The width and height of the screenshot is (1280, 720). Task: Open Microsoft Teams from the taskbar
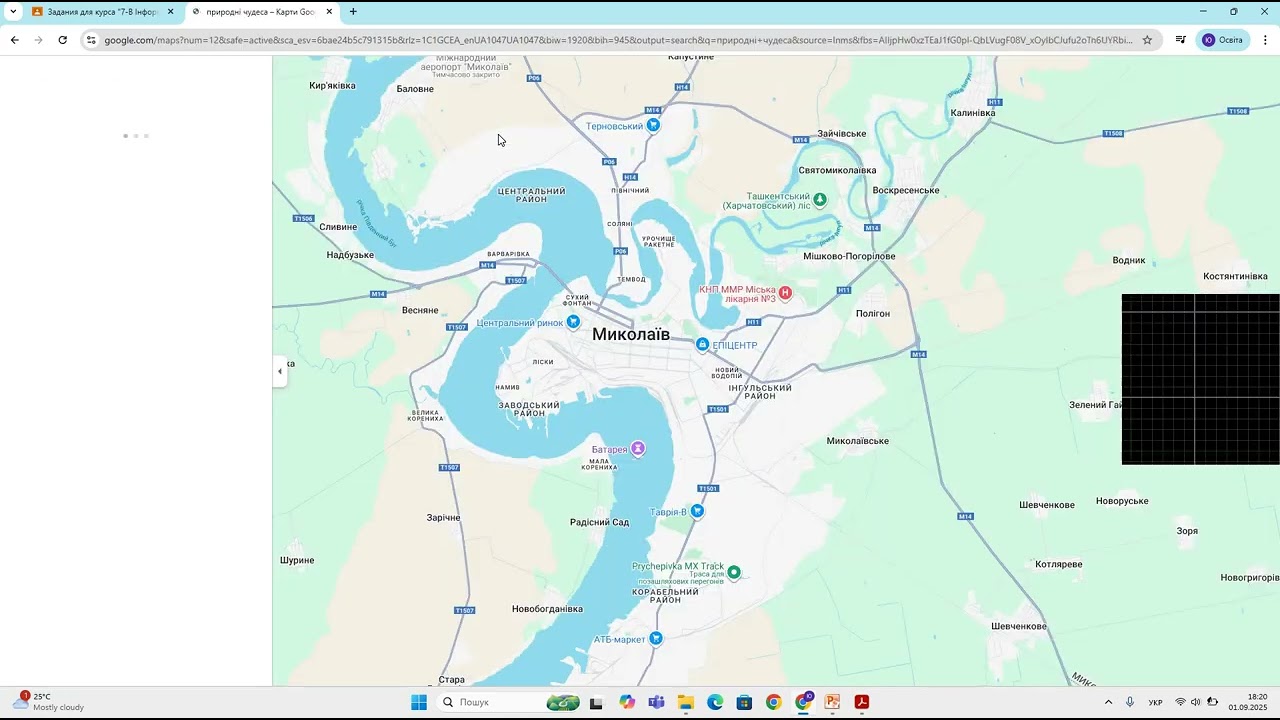click(x=656, y=702)
